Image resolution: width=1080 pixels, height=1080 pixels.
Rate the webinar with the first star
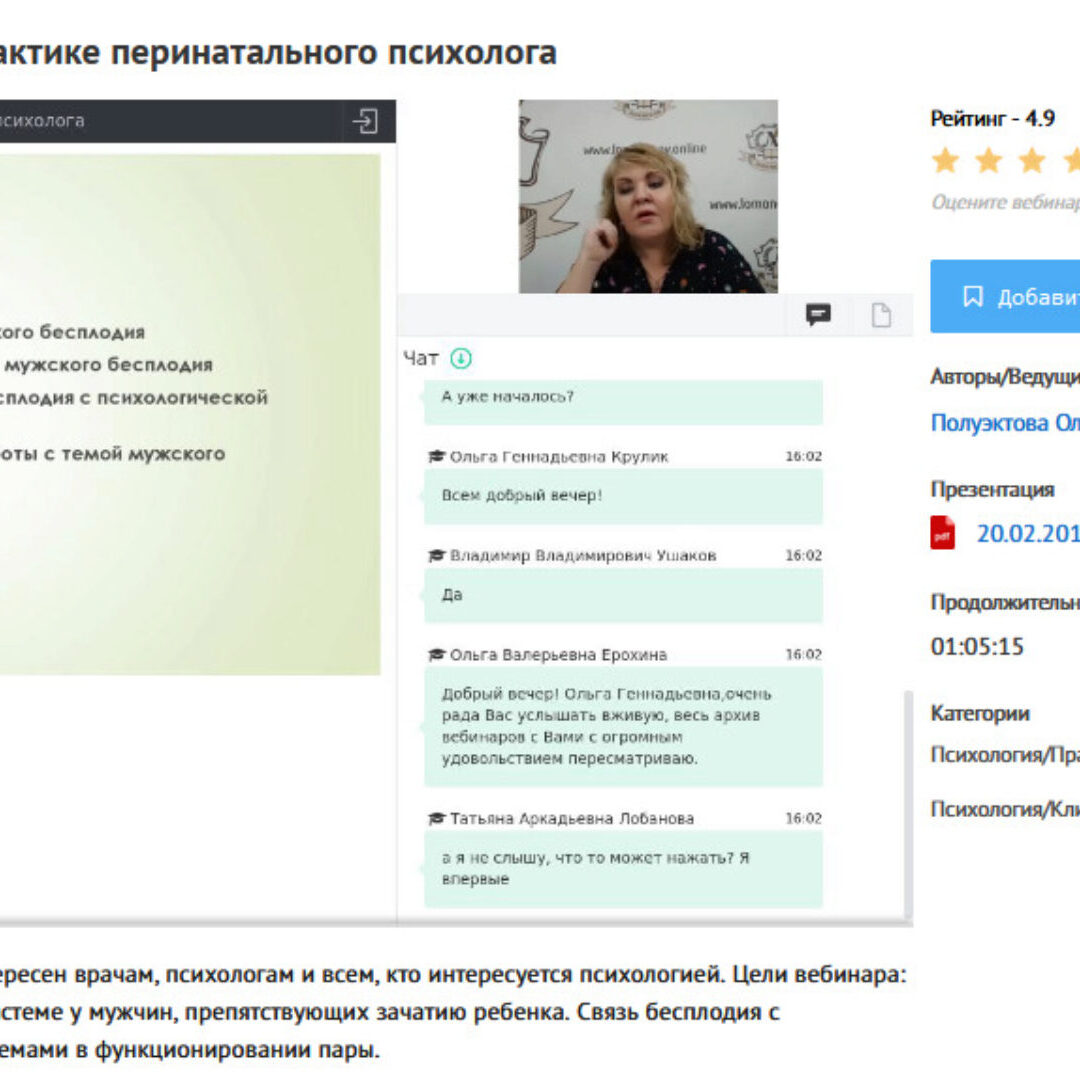click(x=945, y=160)
